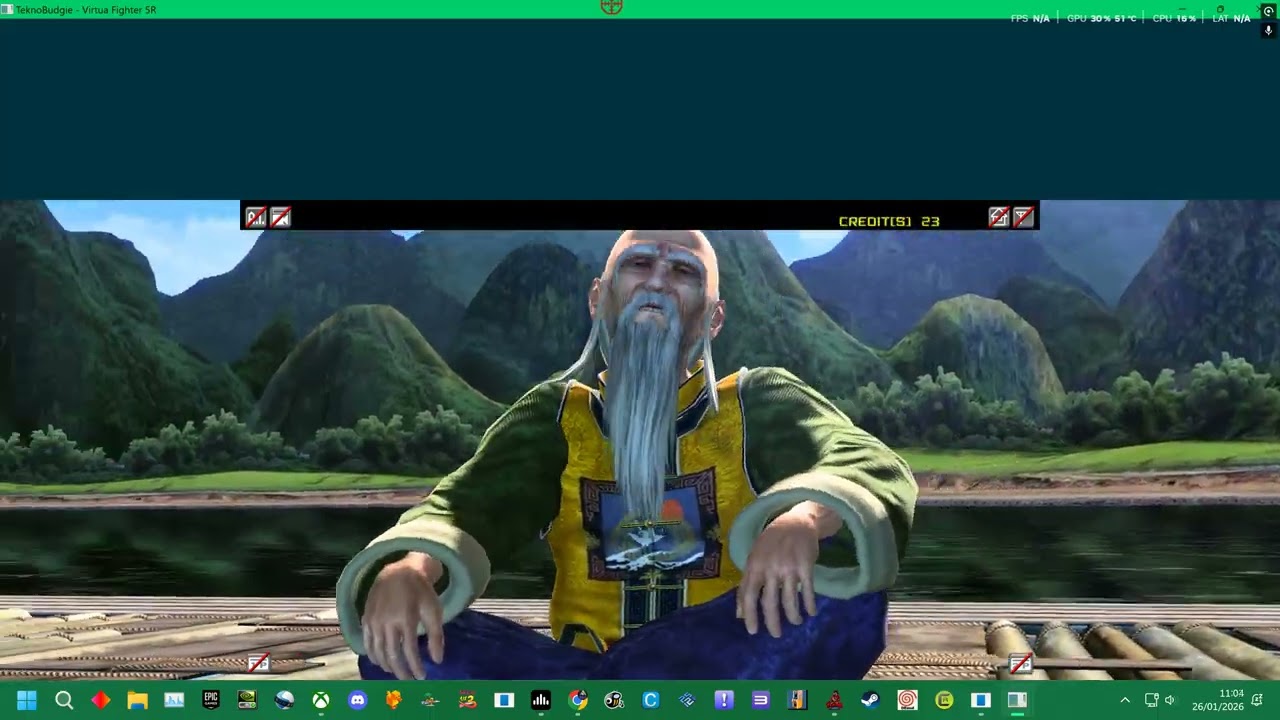Click the LAT N/A overlay stat
1280x720 pixels.
click(1231, 18)
